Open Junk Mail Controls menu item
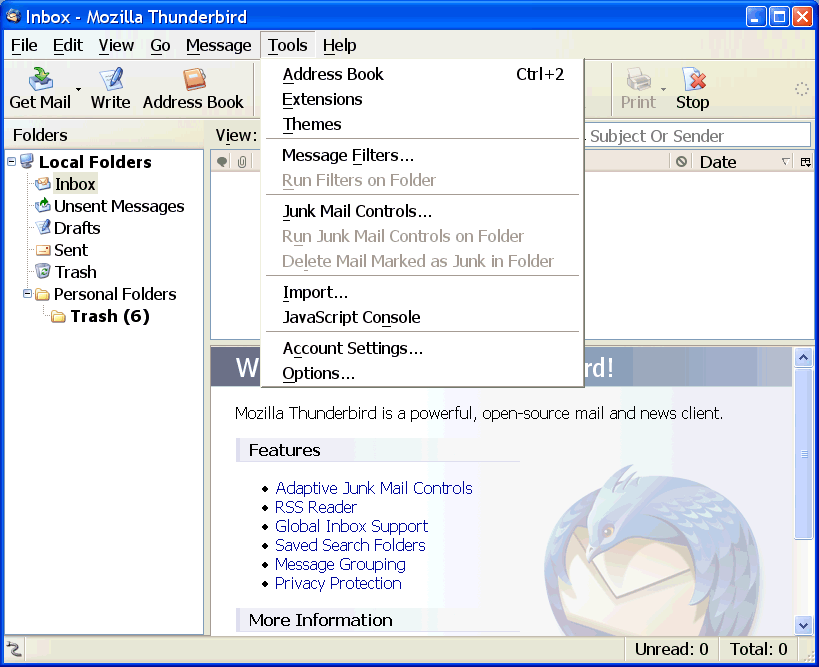This screenshot has height=667, width=819. pyautogui.click(x=422, y=211)
